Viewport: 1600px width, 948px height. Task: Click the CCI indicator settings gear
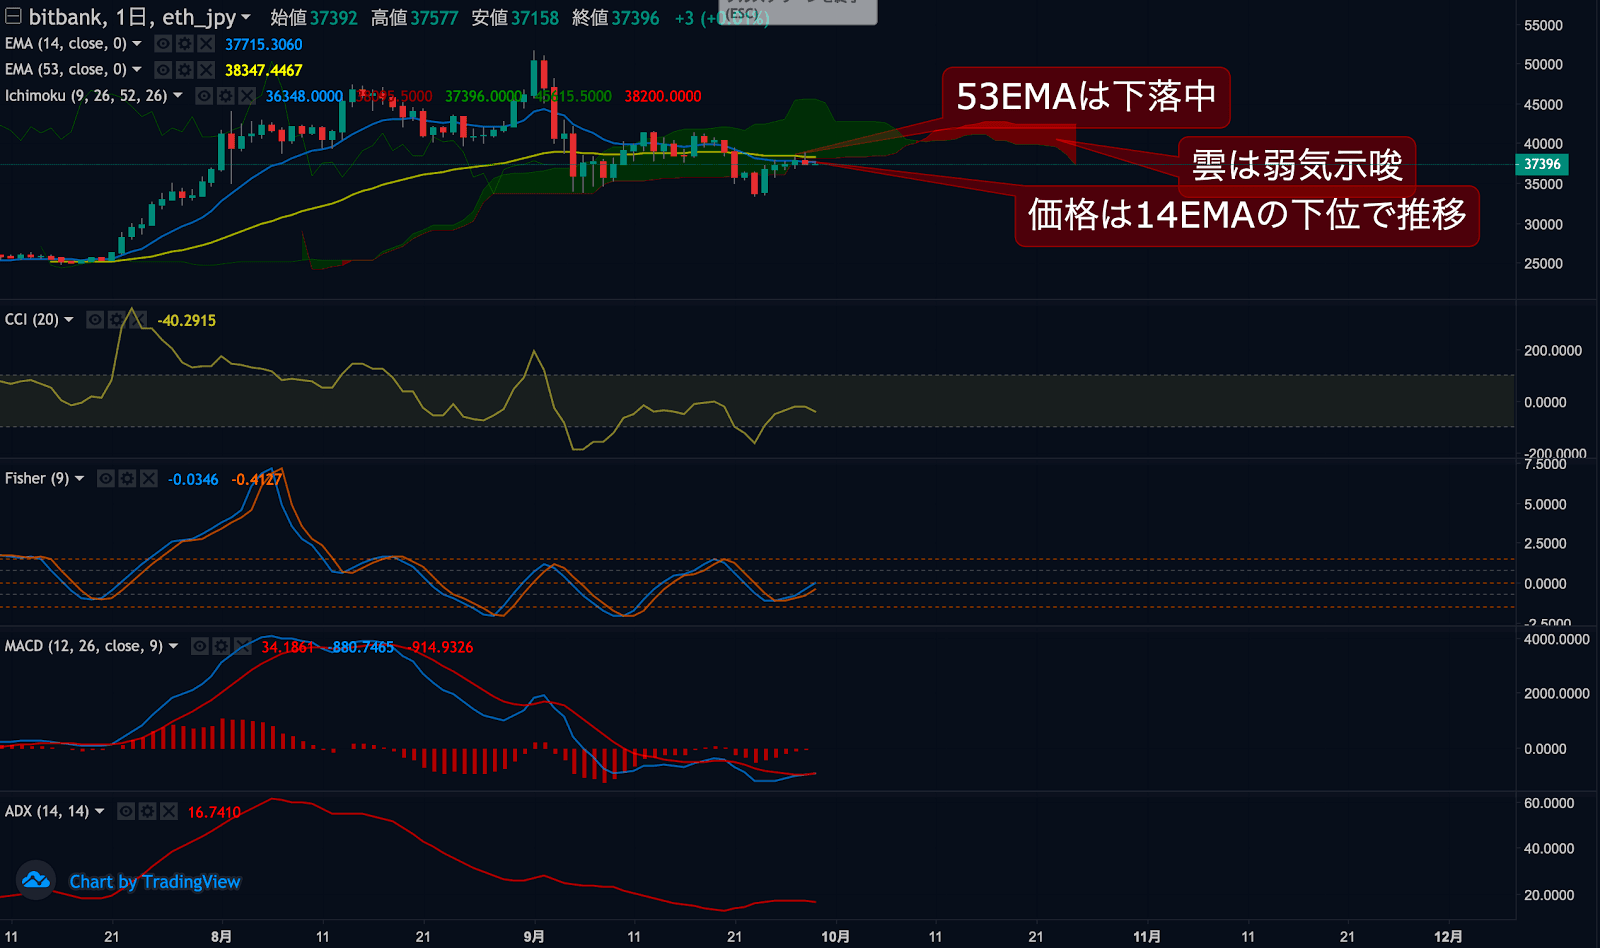click(116, 320)
